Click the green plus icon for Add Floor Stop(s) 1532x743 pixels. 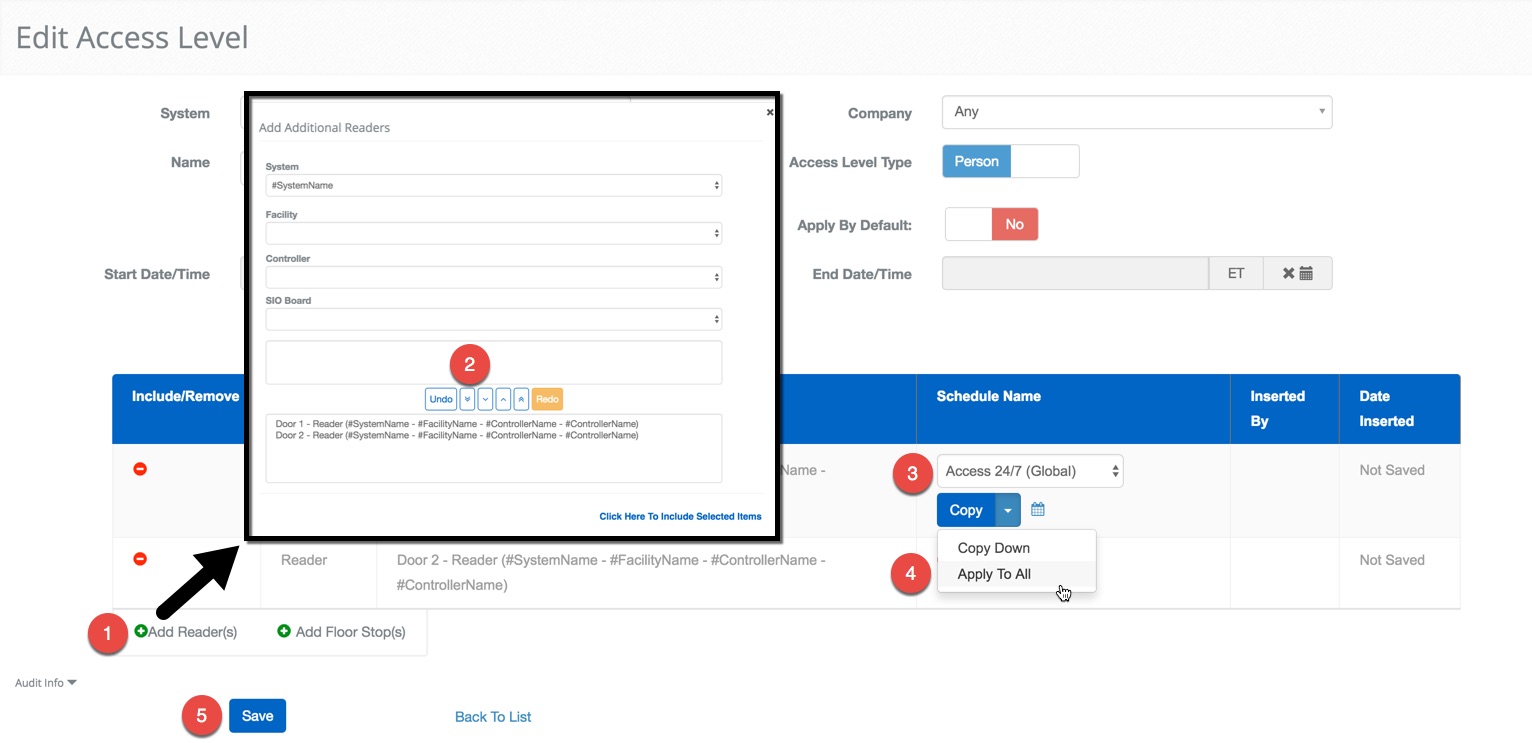pyautogui.click(x=284, y=631)
